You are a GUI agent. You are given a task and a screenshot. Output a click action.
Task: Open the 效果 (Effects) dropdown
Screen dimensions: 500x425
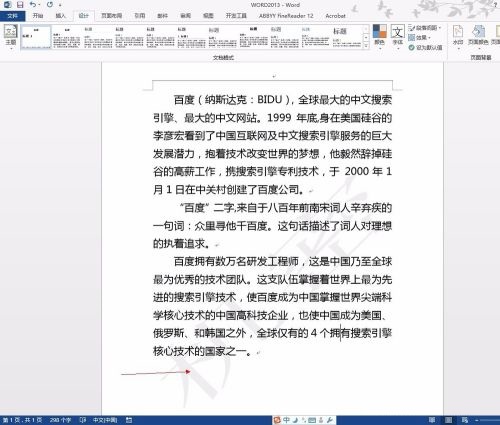coord(420,38)
